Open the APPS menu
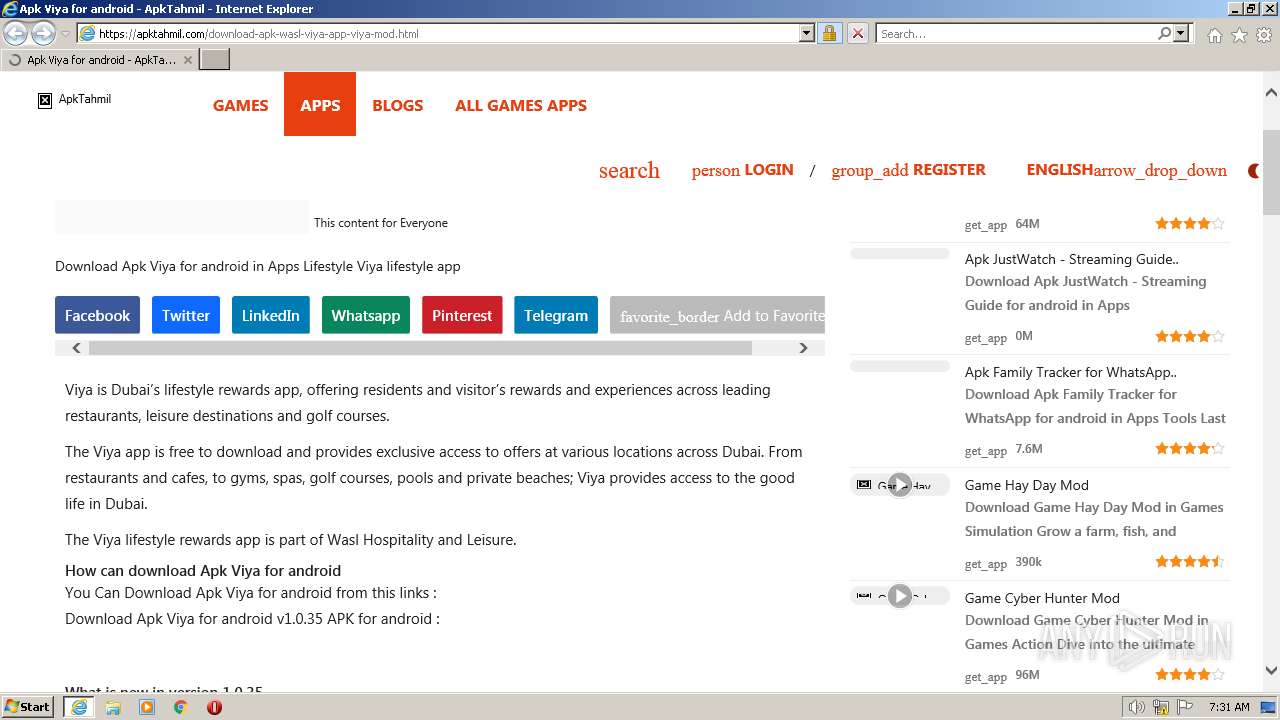The width and height of the screenshot is (1280, 720). click(320, 105)
